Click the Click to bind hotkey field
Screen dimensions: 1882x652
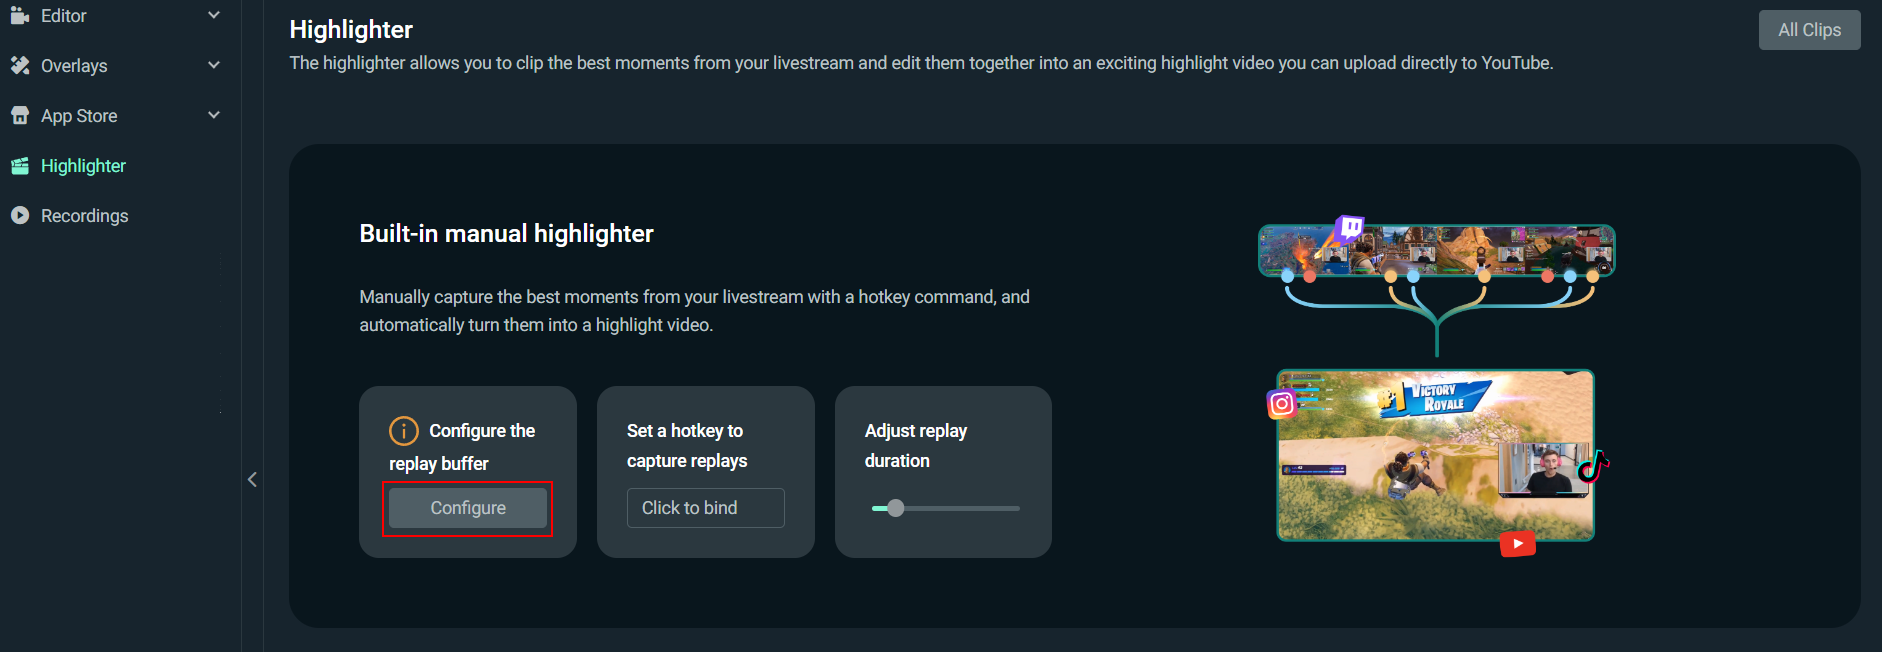coord(705,507)
